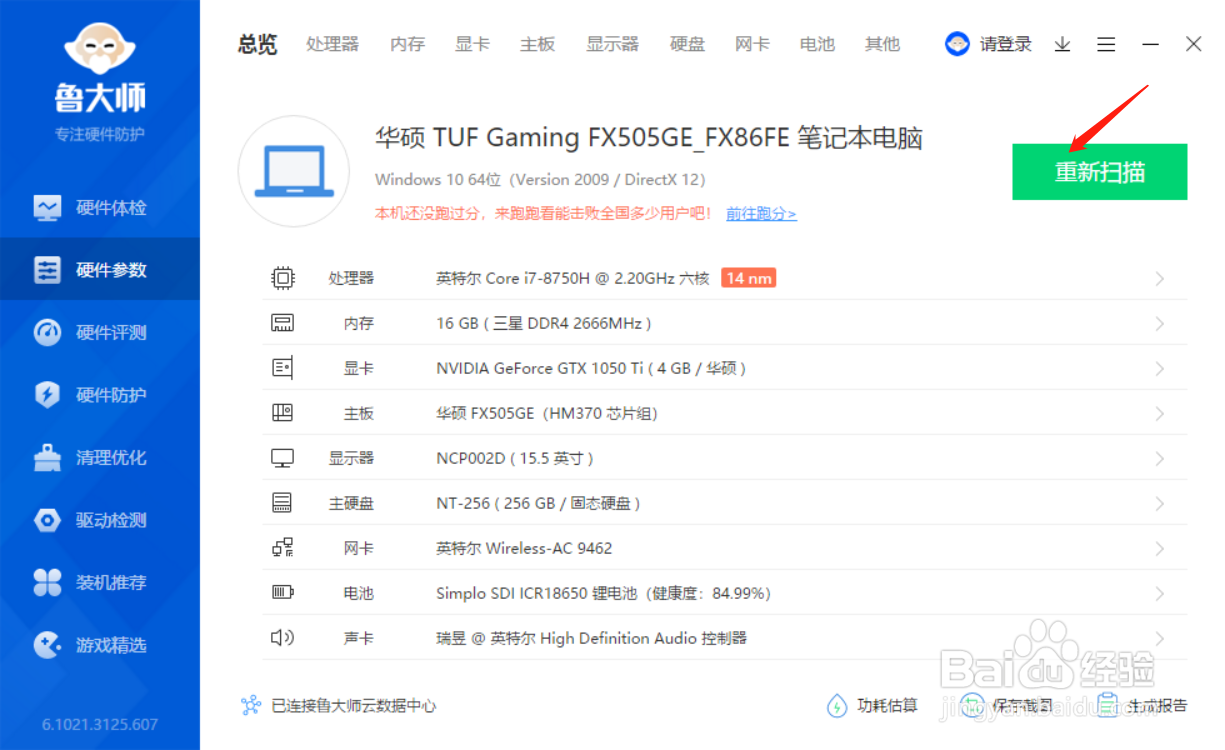The width and height of the screenshot is (1225, 750).
Task: Expand the 内存 row chevron
Action: pyautogui.click(x=1160, y=323)
